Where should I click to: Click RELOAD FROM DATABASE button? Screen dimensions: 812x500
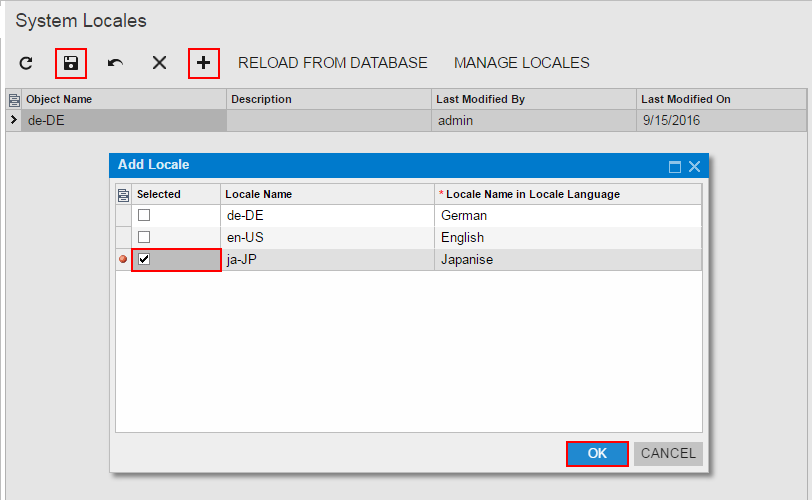click(x=332, y=63)
